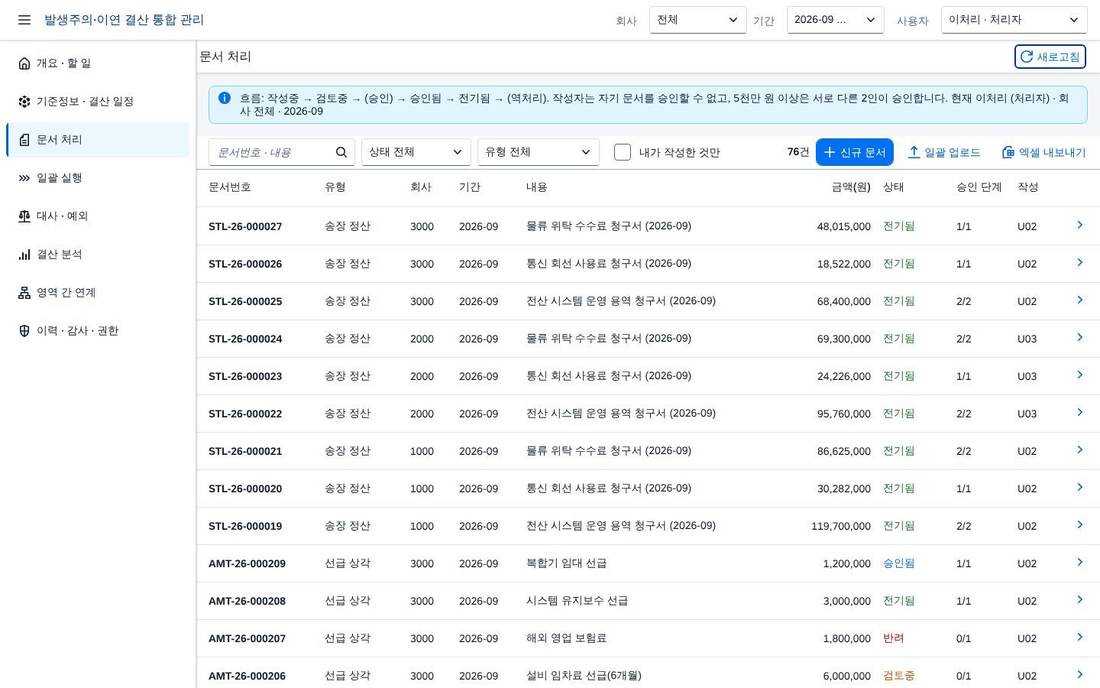The image size is (1100, 688).
Task: Go to 일괄 실행 in sidebar
Action: (x=98, y=178)
